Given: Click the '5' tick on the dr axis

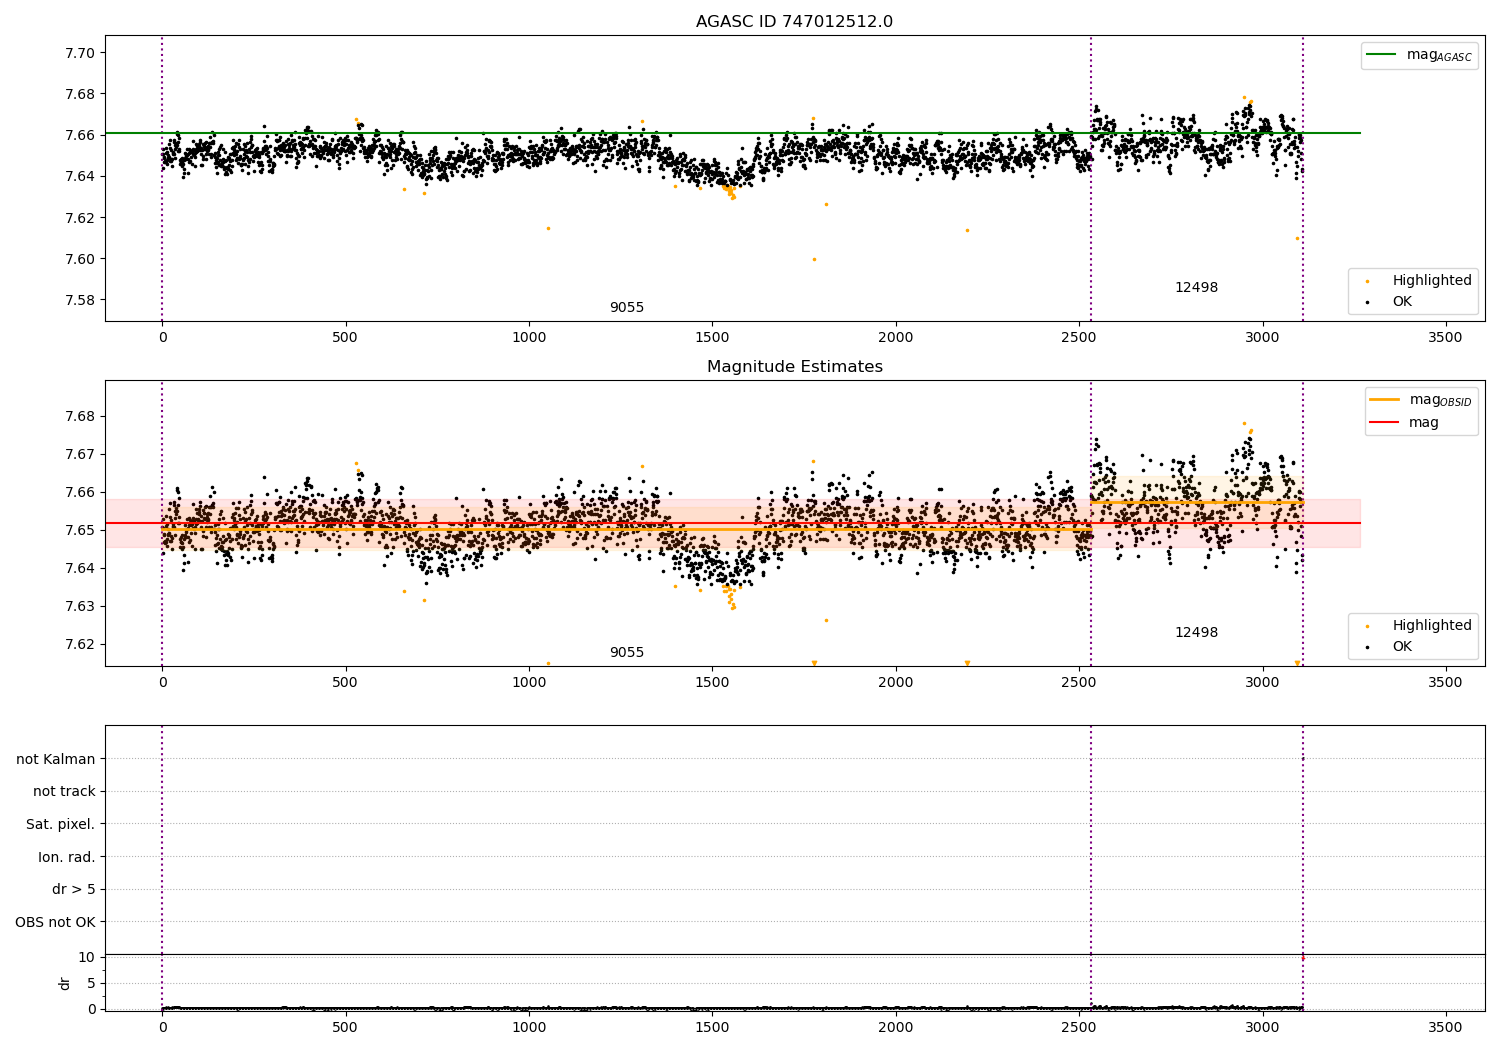Looking at the screenshot, I should pyautogui.click(x=91, y=983).
